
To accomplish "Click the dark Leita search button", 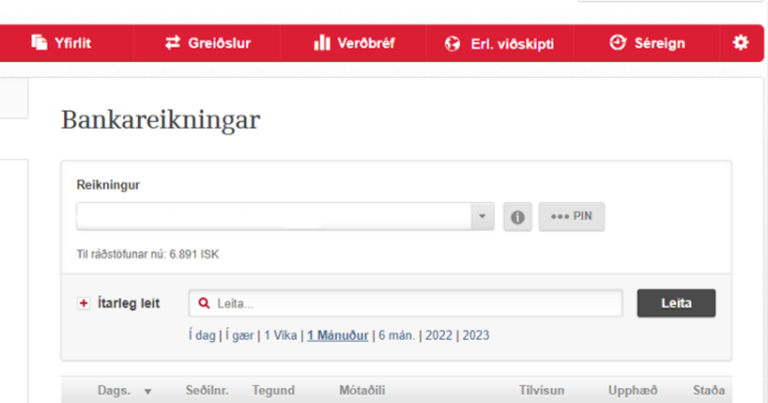I will point(676,303).
